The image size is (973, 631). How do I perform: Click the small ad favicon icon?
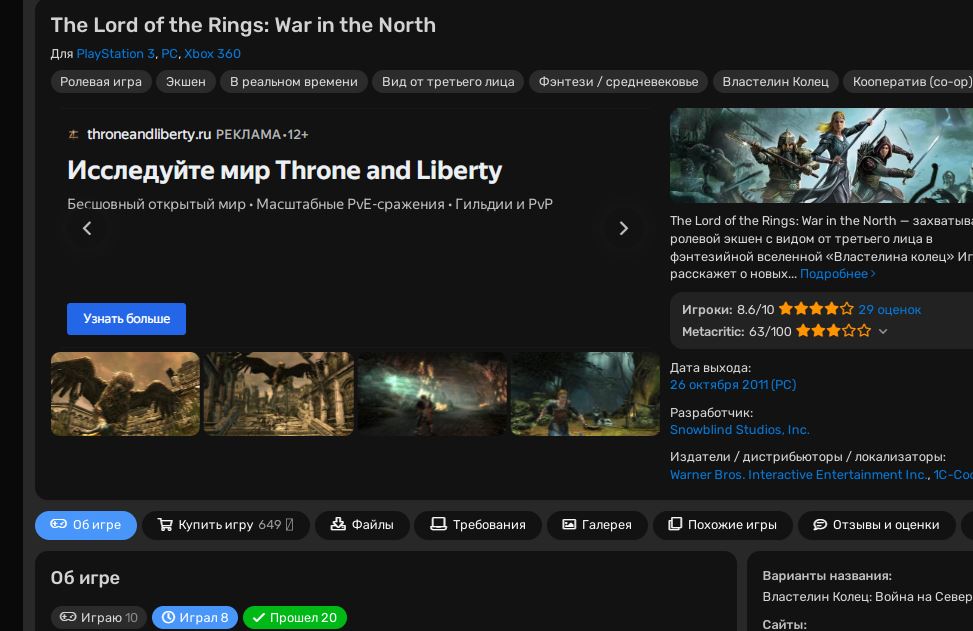point(73,134)
